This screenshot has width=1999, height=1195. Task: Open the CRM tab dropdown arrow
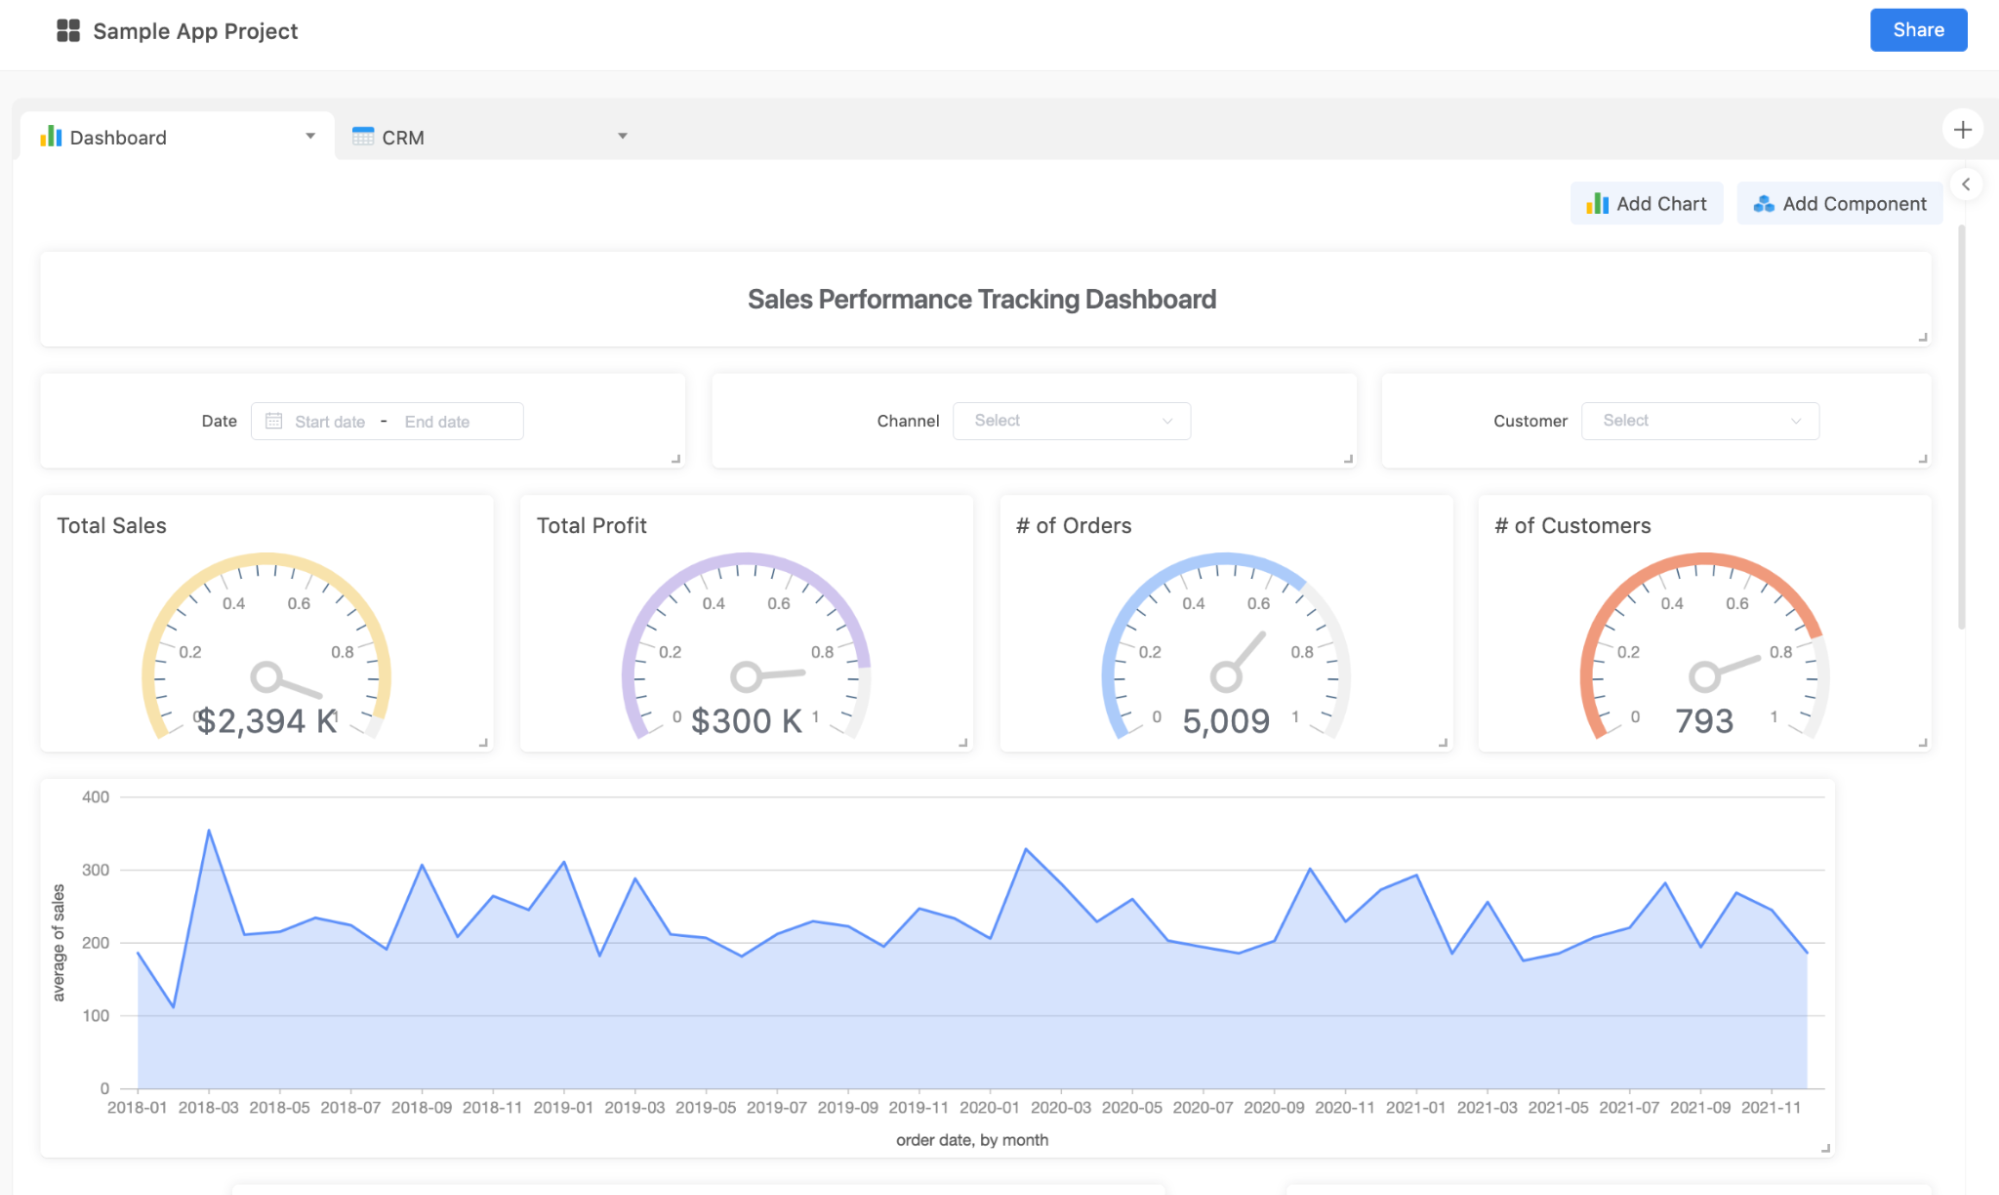(622, 136)
